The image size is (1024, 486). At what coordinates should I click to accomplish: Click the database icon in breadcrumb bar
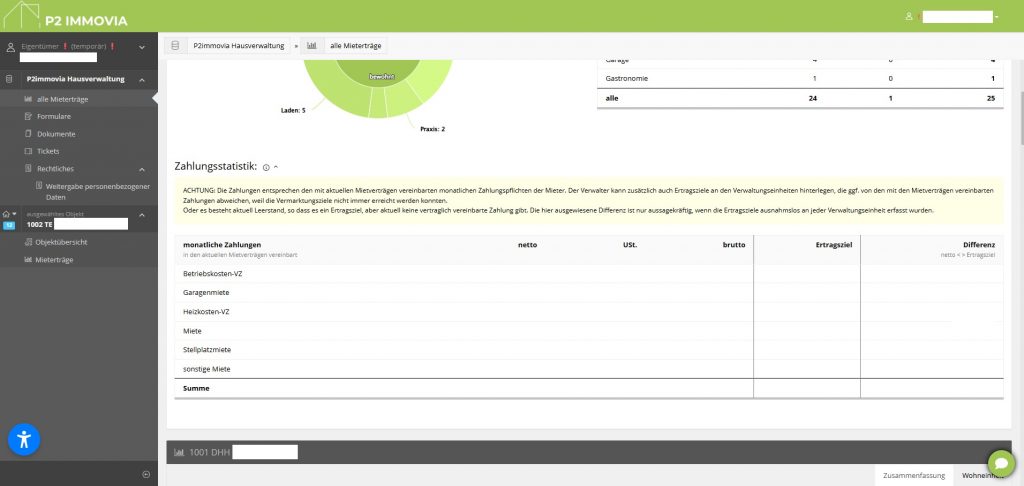(176, 46)
